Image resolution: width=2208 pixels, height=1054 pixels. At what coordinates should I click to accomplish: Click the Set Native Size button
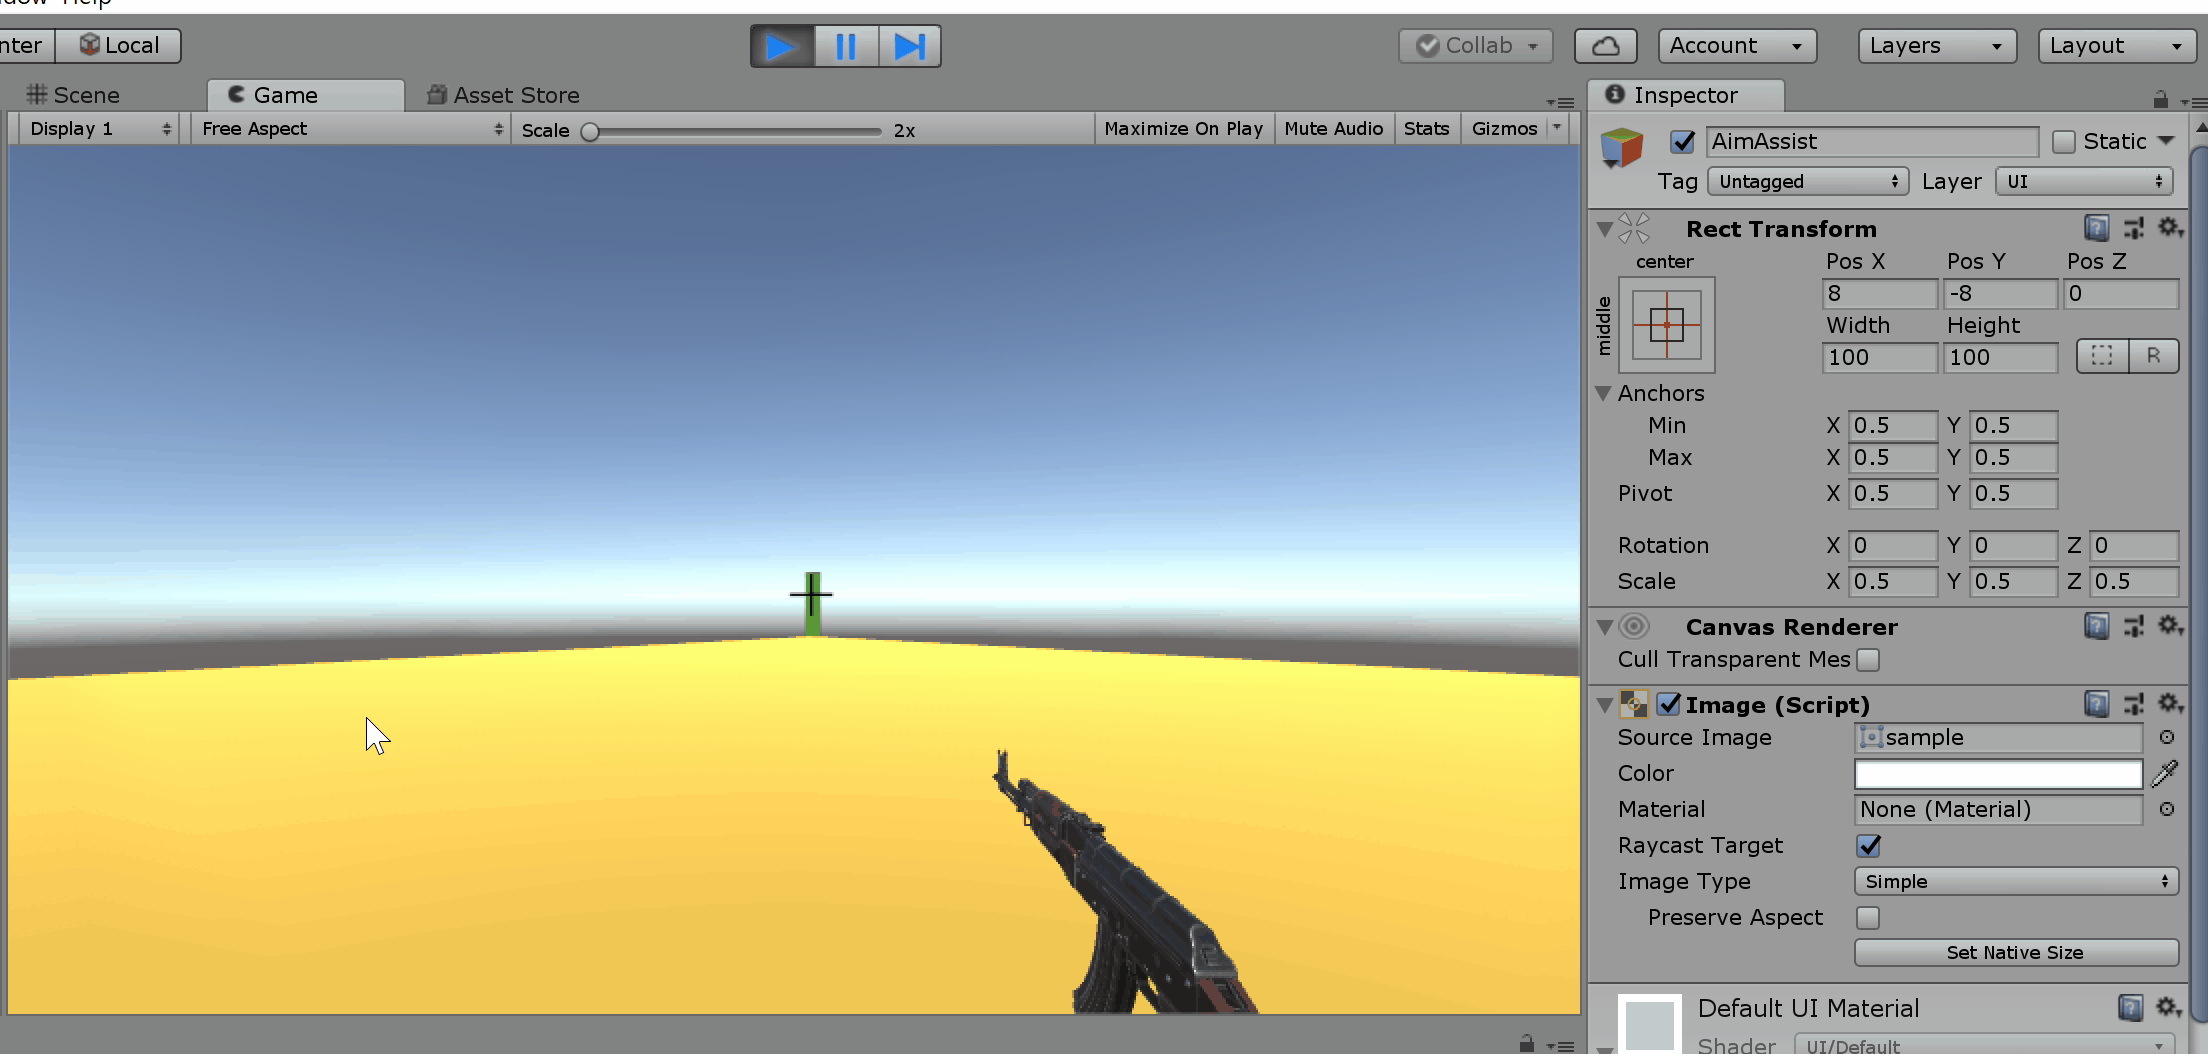(x=2015, y=952)
